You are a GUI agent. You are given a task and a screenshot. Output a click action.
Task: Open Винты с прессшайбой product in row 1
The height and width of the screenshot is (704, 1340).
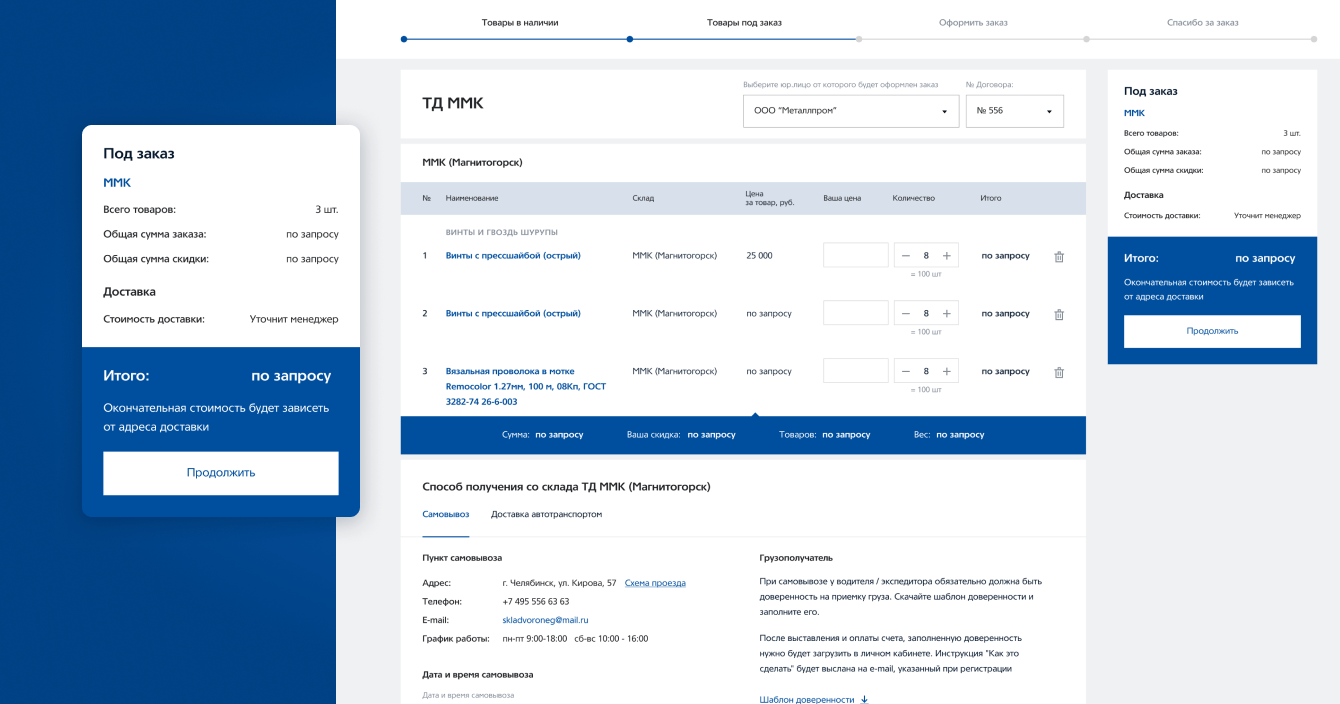point(513,256)
